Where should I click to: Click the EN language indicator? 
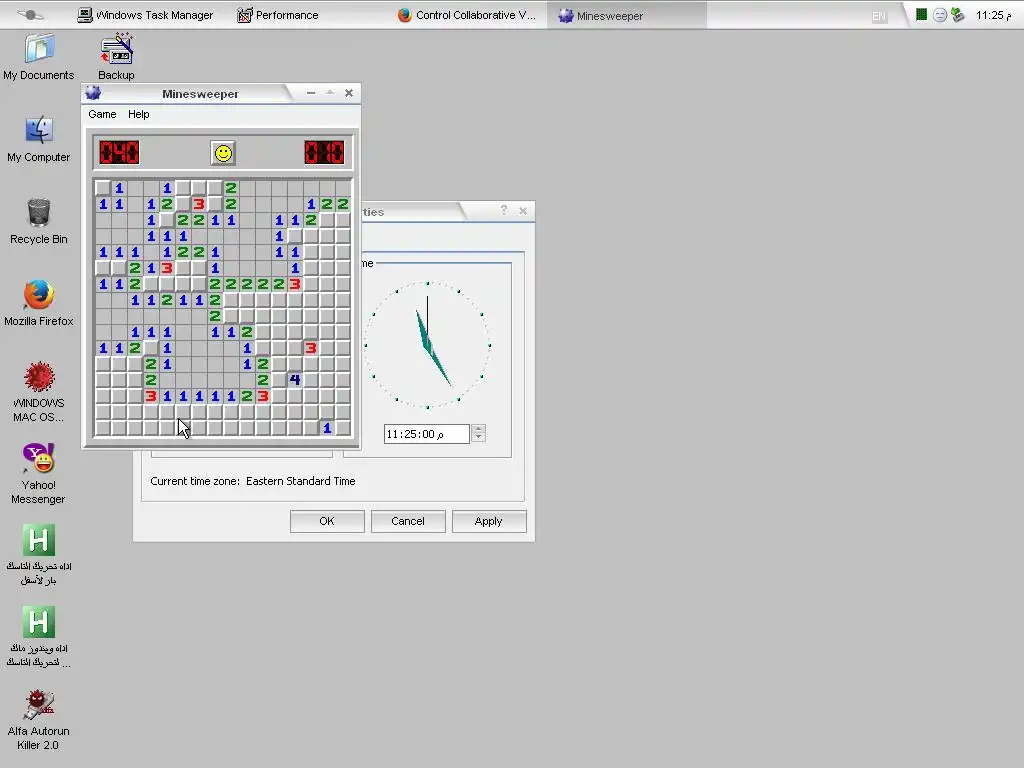coord(879,16)
